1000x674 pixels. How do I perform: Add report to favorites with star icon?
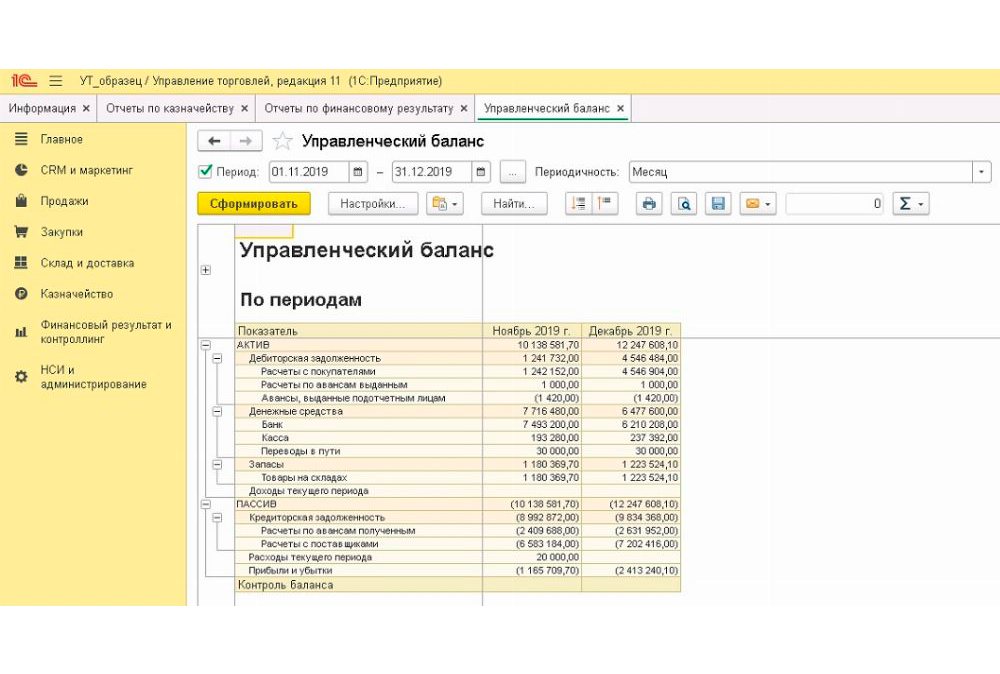point(283,141)
